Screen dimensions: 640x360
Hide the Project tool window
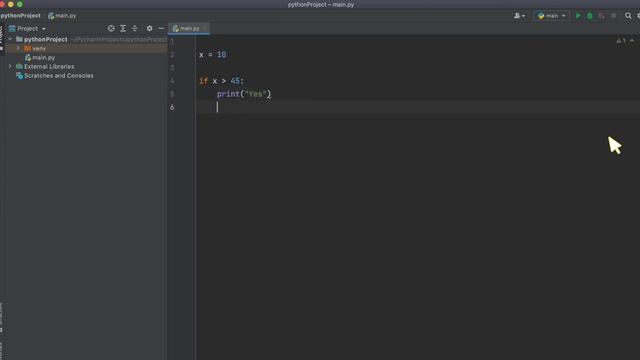click(x=161, y=28)
